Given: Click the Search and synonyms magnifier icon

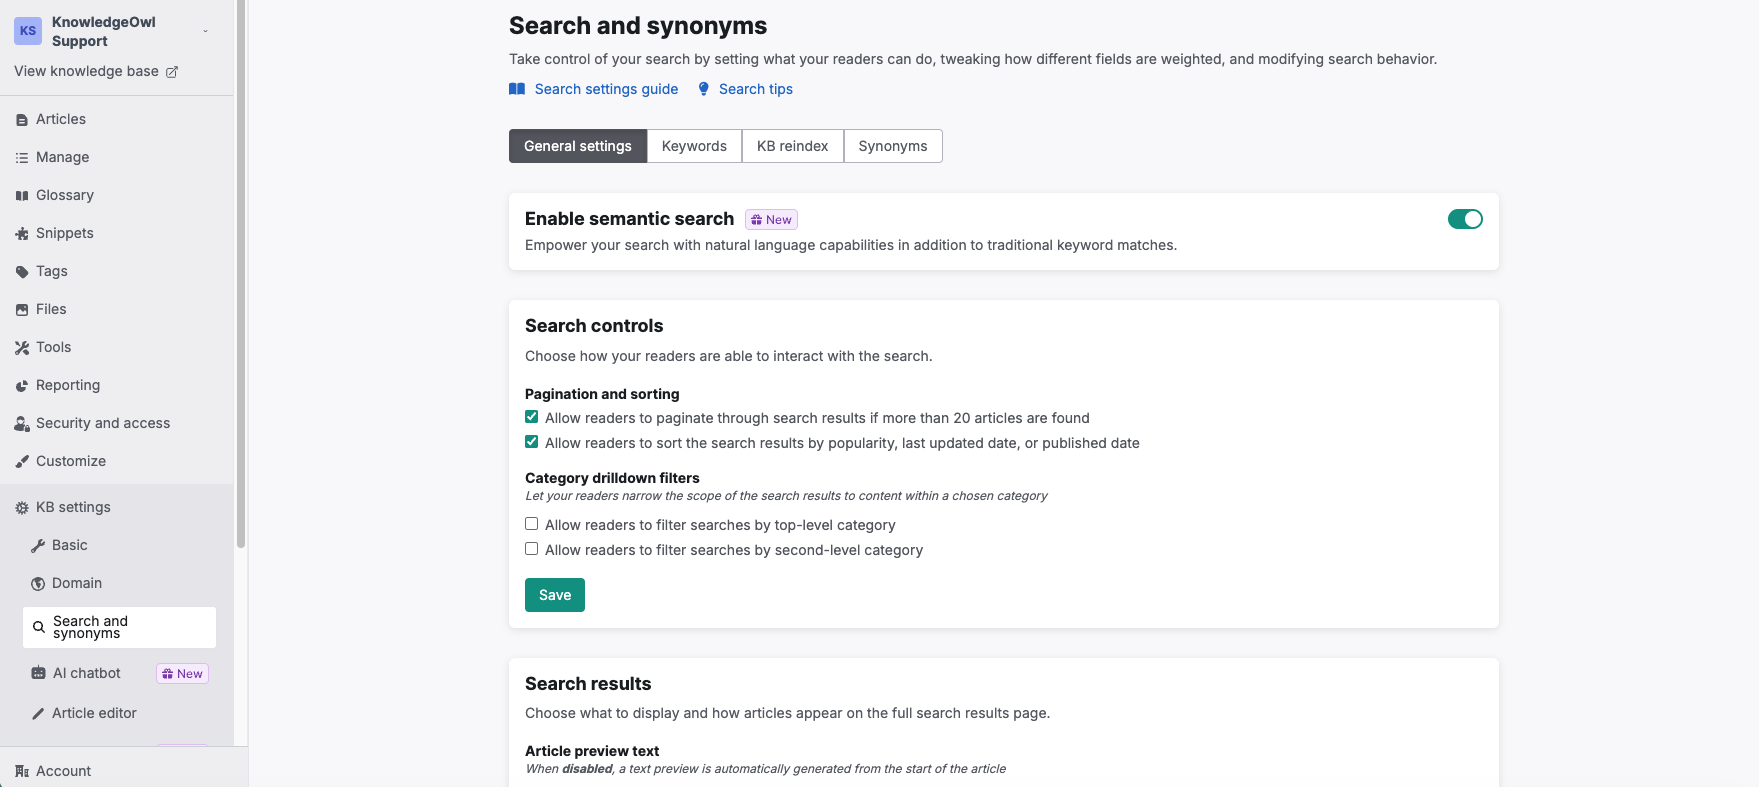Looking at the screenshot, I should [x=39, y=628].
